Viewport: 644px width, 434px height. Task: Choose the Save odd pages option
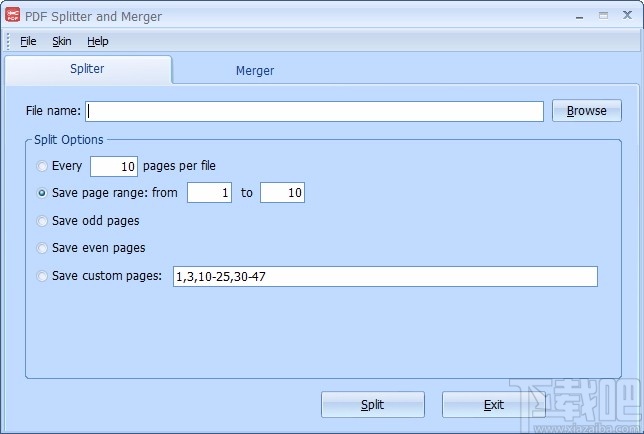click(42, 221)
